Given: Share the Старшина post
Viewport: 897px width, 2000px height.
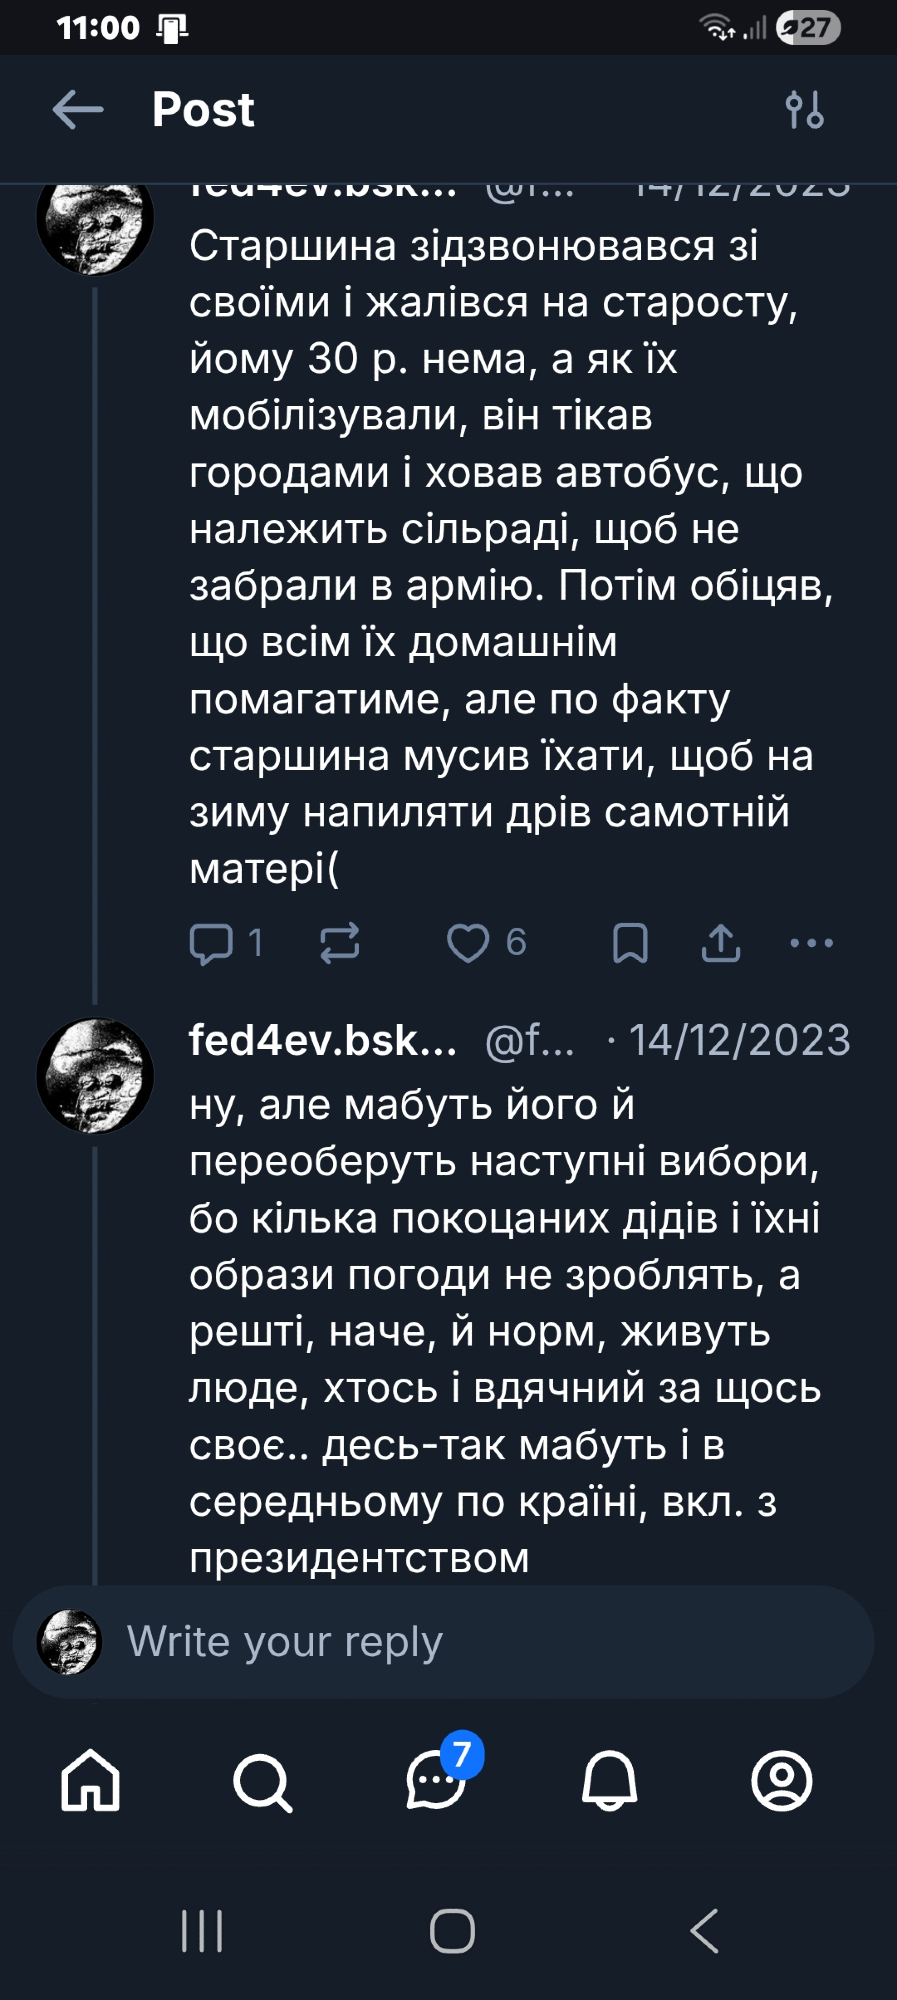Looking at the screenshot, I should tap(721, 943).
